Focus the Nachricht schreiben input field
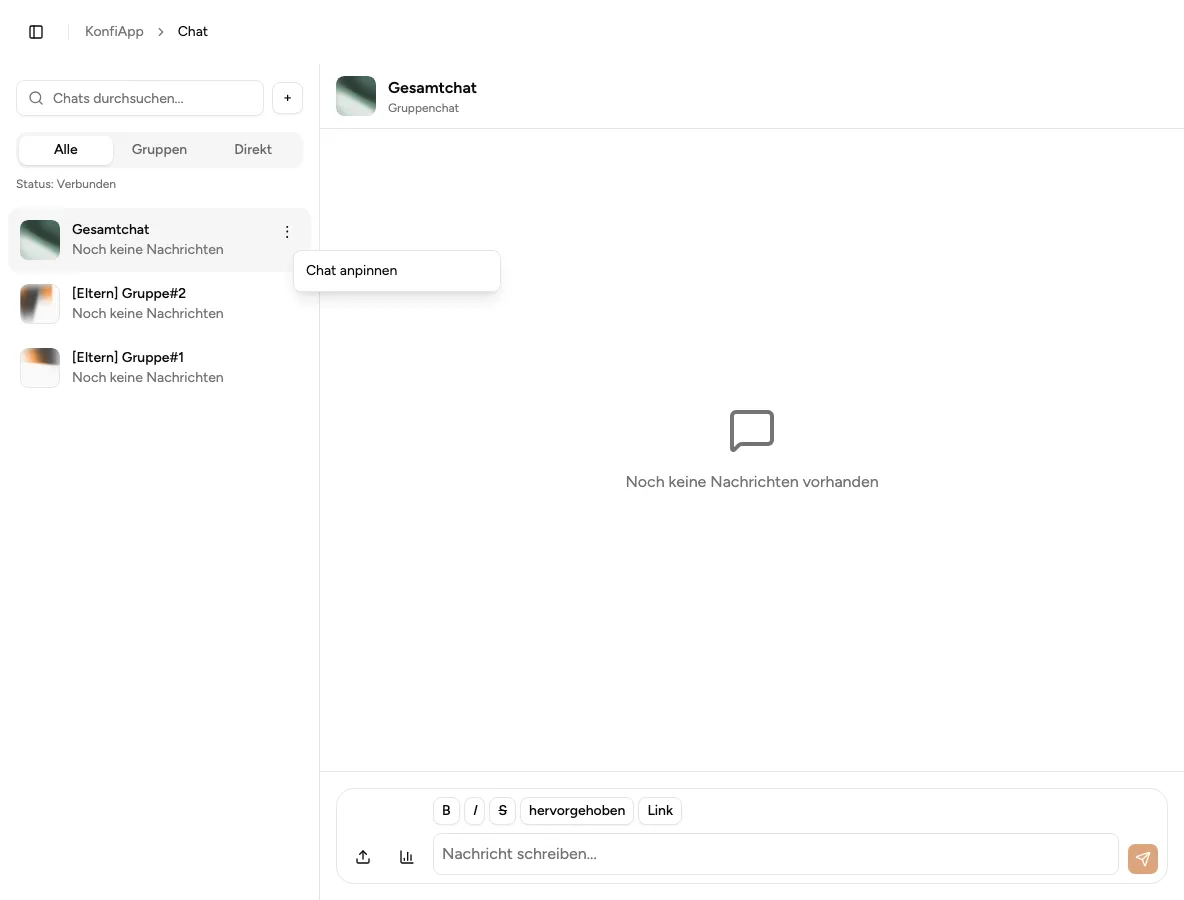 click(x=775, y=854)
